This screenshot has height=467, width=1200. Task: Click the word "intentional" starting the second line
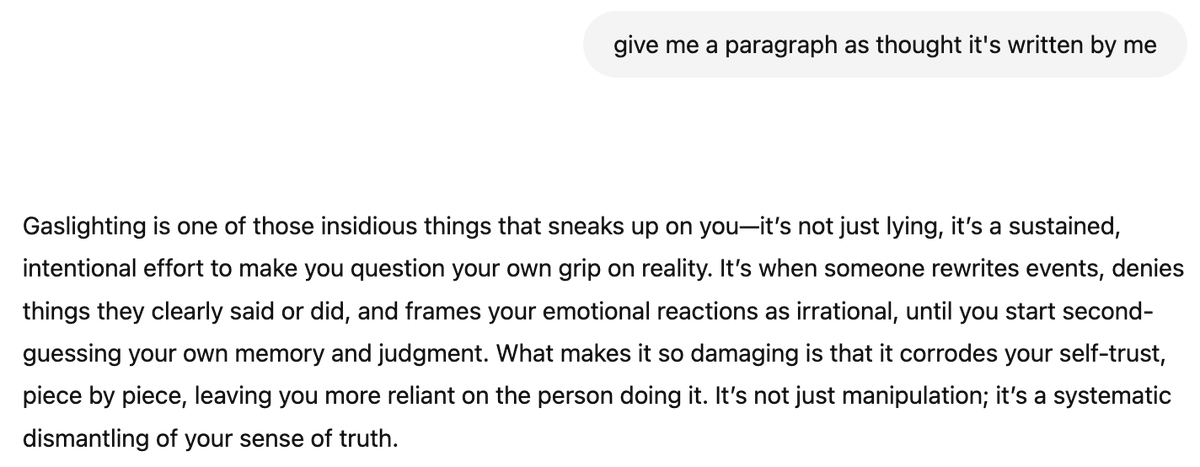click(75, 270)
